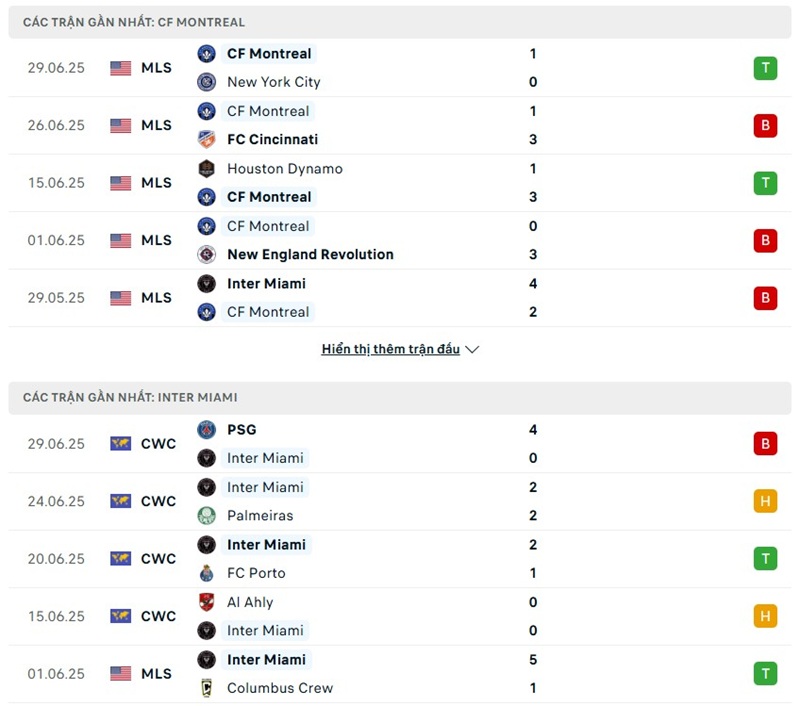This screenshot has height=706, width=800.
Task: Click the FC Cincinnati crest icon
Action: coord(206,139)
